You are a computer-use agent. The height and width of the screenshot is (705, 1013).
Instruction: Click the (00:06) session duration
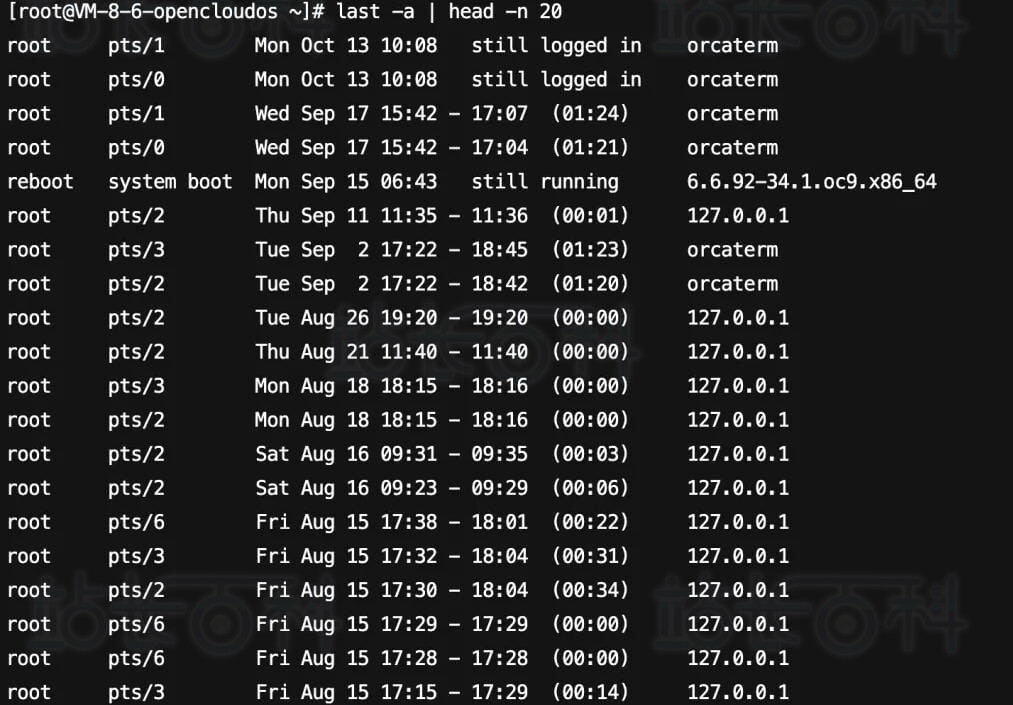pos(591,488)
